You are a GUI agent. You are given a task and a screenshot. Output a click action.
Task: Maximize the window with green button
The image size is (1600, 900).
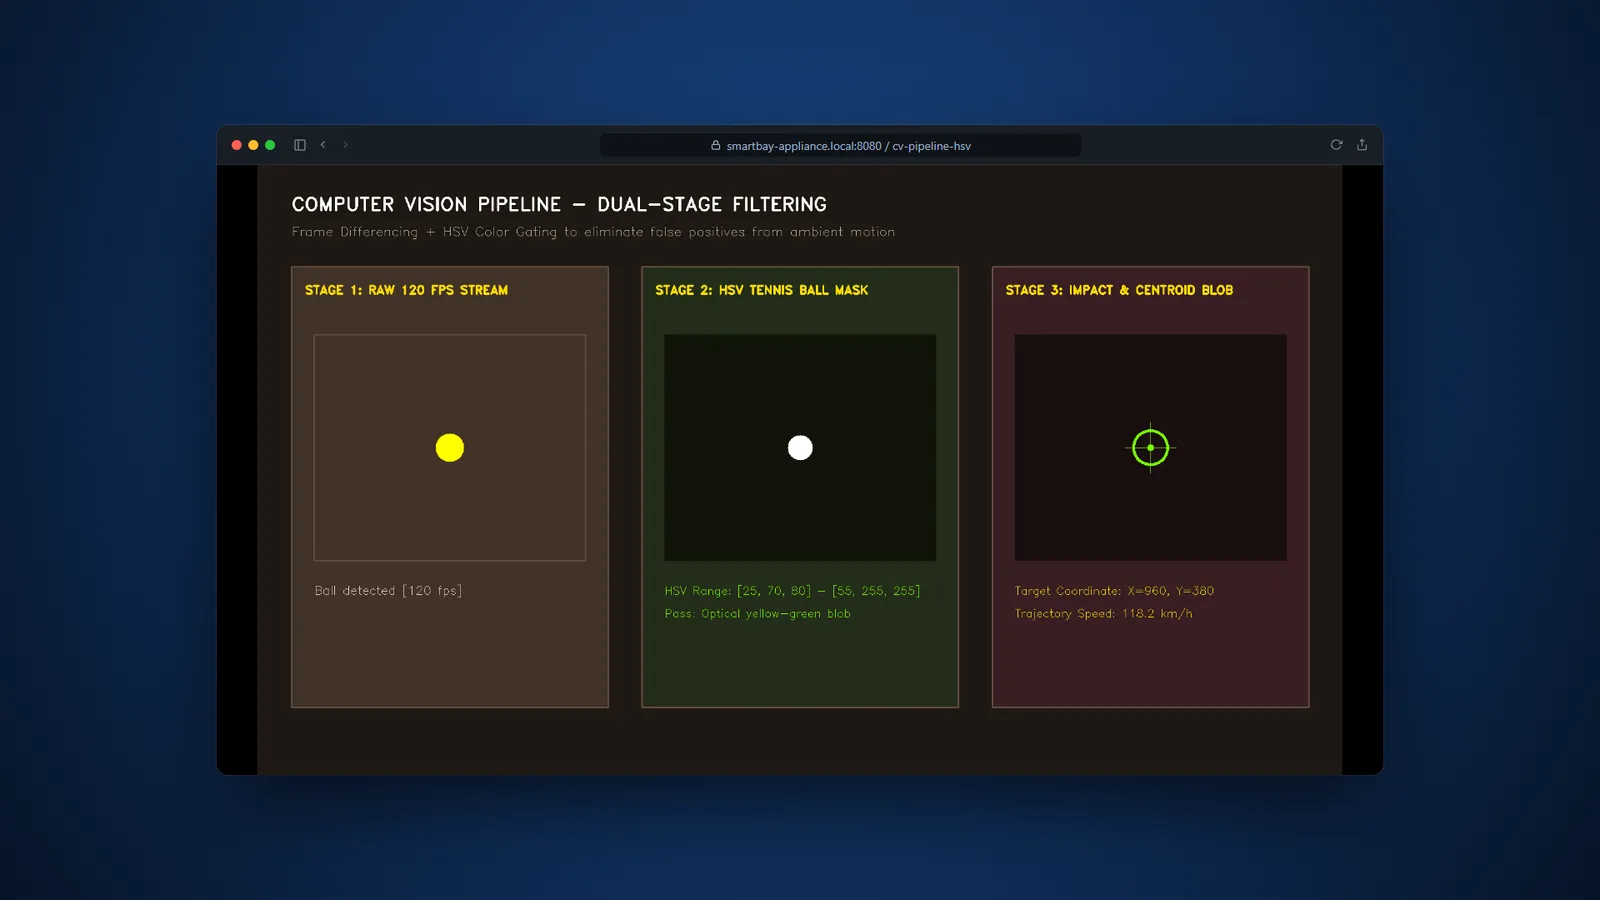point(270,145)
